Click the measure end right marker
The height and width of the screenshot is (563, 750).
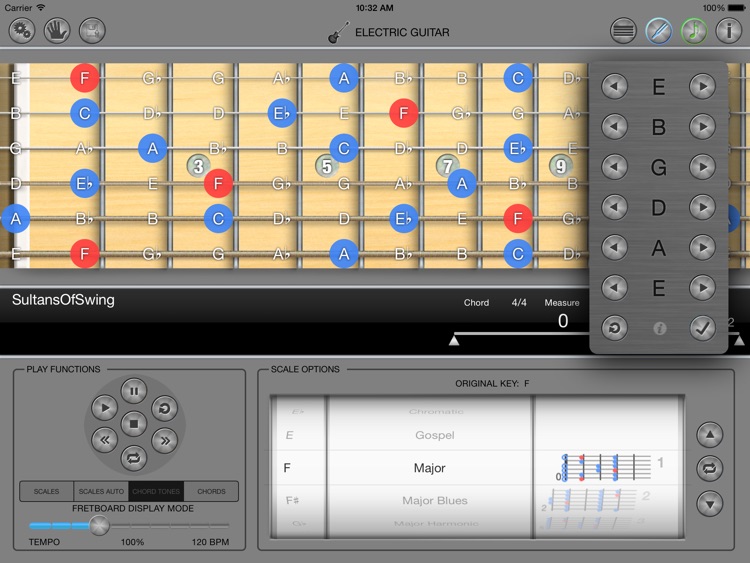coord(739,340)
